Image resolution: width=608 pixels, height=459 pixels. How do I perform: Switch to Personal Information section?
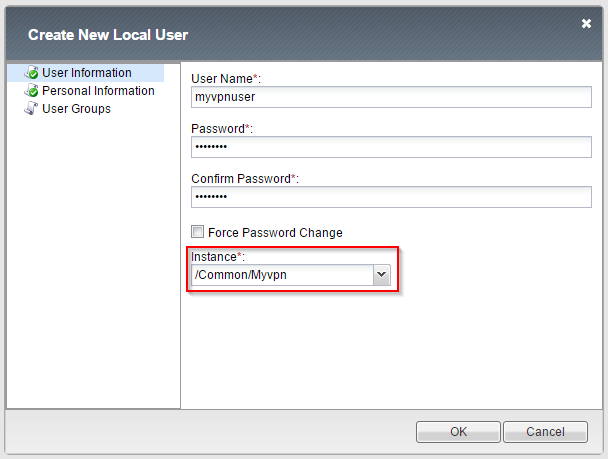click(x=98, y=91)
